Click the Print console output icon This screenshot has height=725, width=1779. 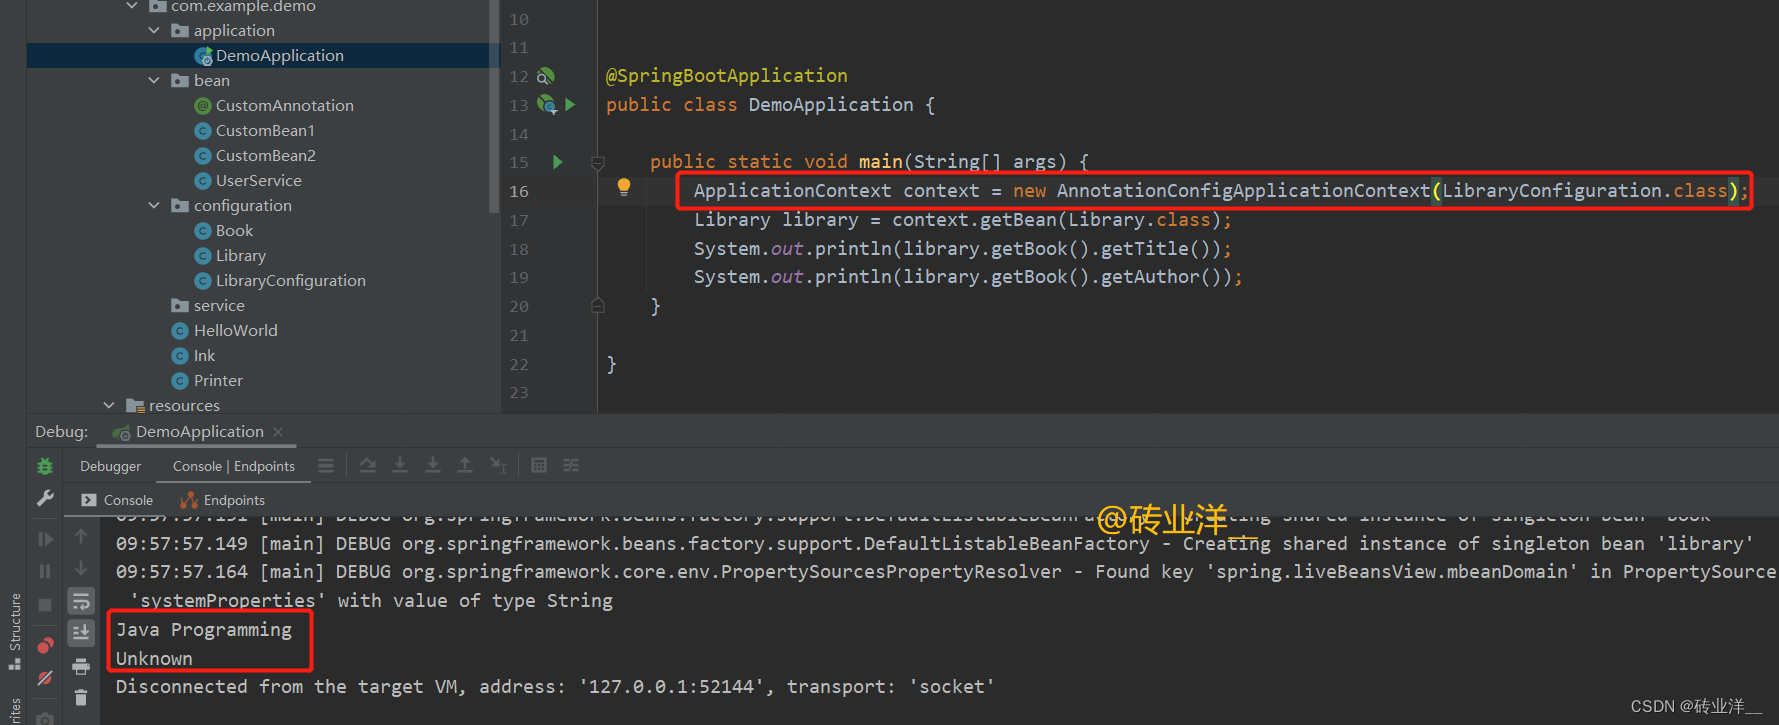point(81,667)
